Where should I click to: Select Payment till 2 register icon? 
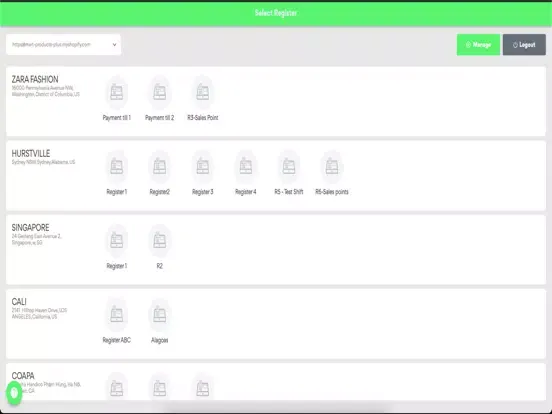159,93
